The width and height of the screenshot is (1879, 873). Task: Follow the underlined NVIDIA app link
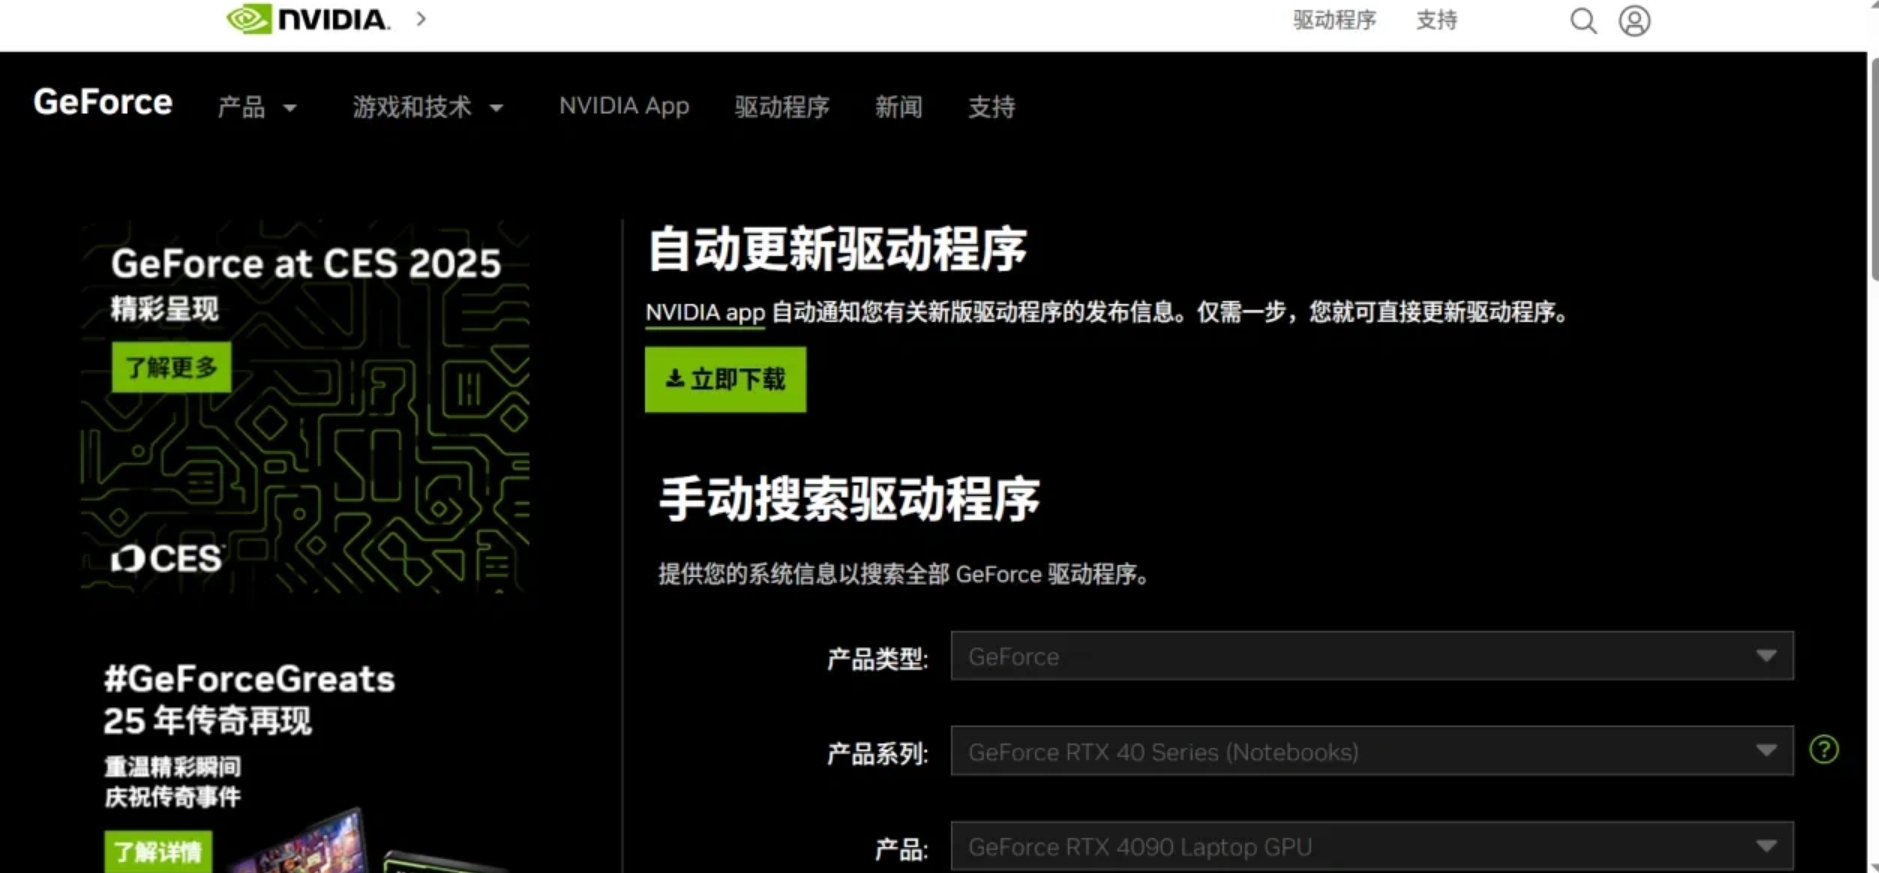coord(705,313)
